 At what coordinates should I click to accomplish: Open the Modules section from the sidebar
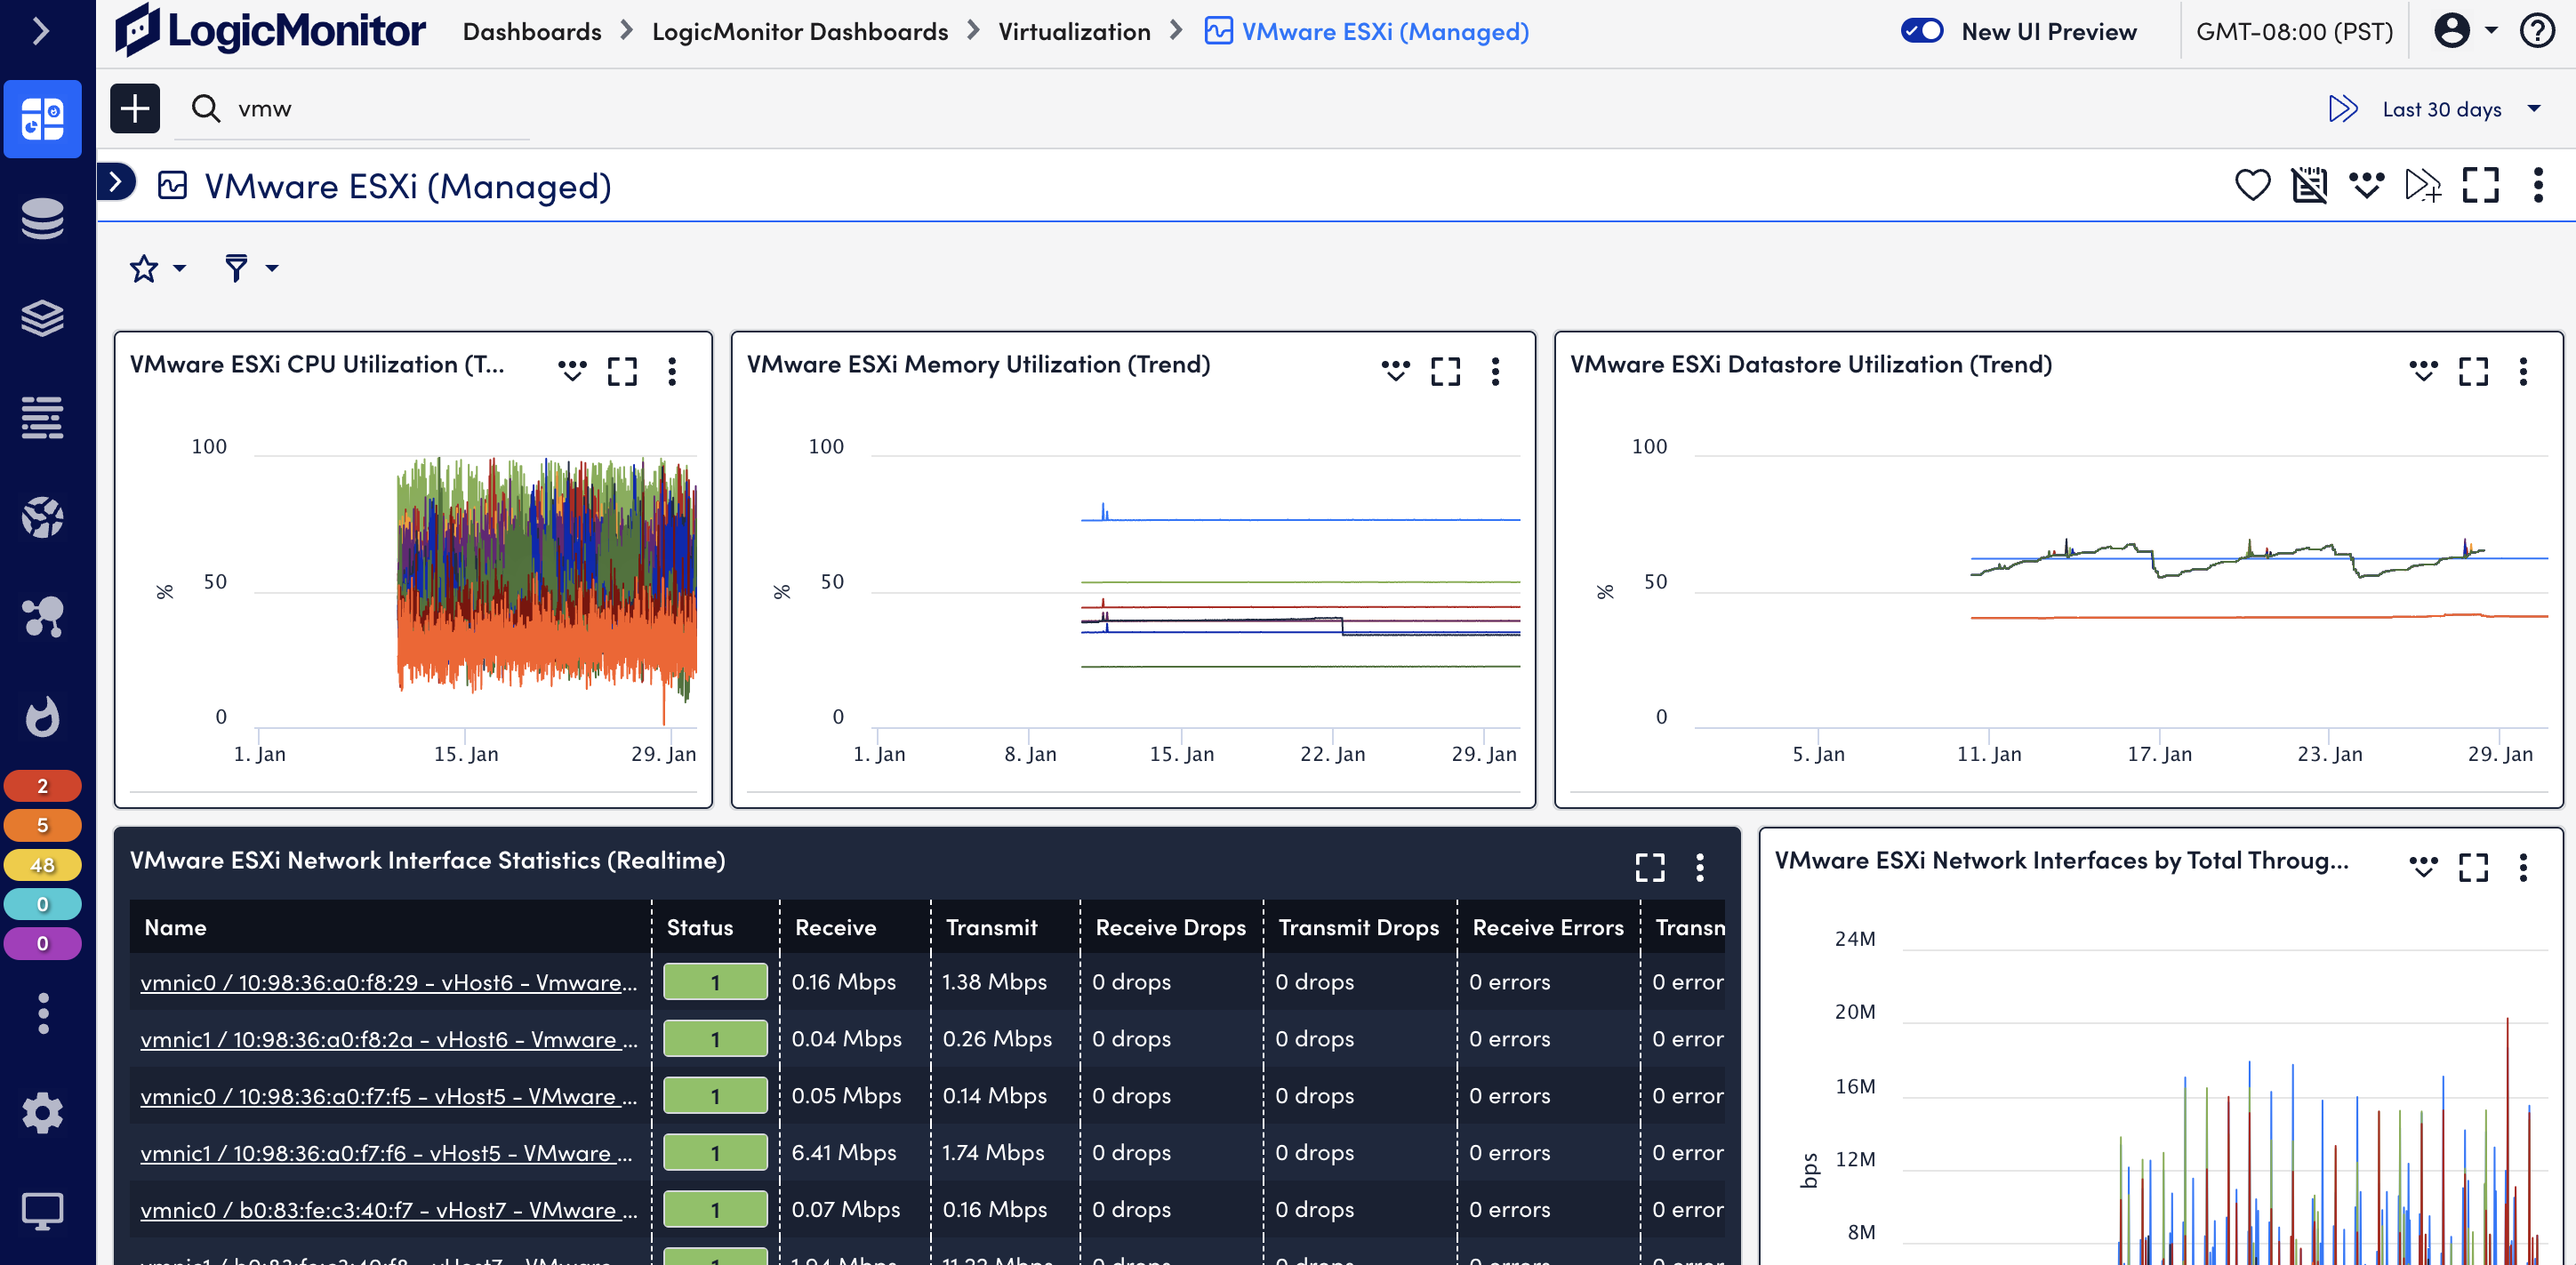pos(43,318)
